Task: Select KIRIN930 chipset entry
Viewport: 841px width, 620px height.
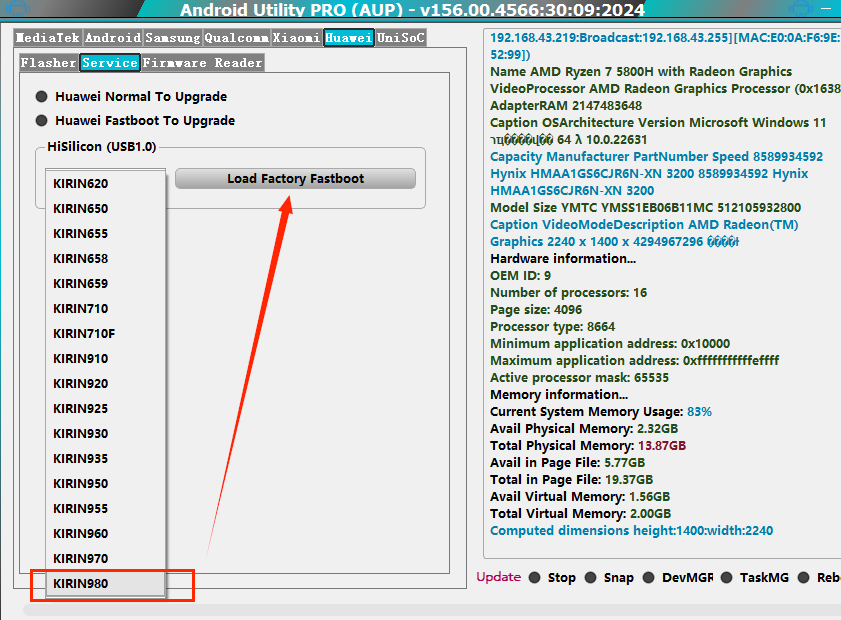Action: (x=106, y=433)
